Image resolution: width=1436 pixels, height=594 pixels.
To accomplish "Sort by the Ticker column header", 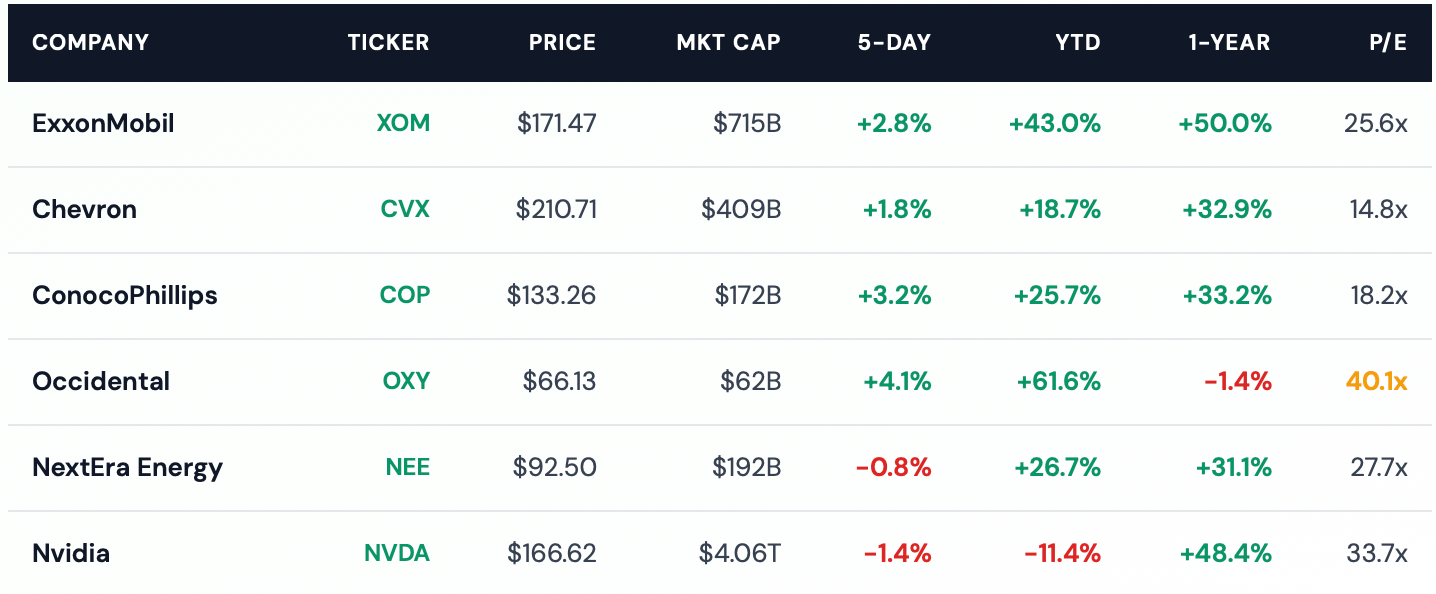I will point(388,43).
